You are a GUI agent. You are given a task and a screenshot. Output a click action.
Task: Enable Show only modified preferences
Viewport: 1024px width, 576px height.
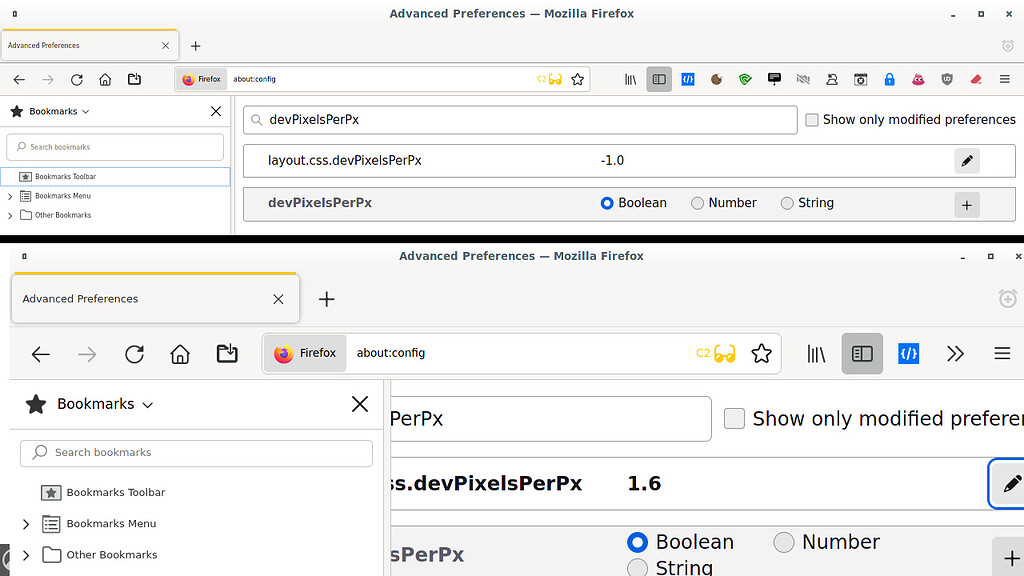[812, 119]
